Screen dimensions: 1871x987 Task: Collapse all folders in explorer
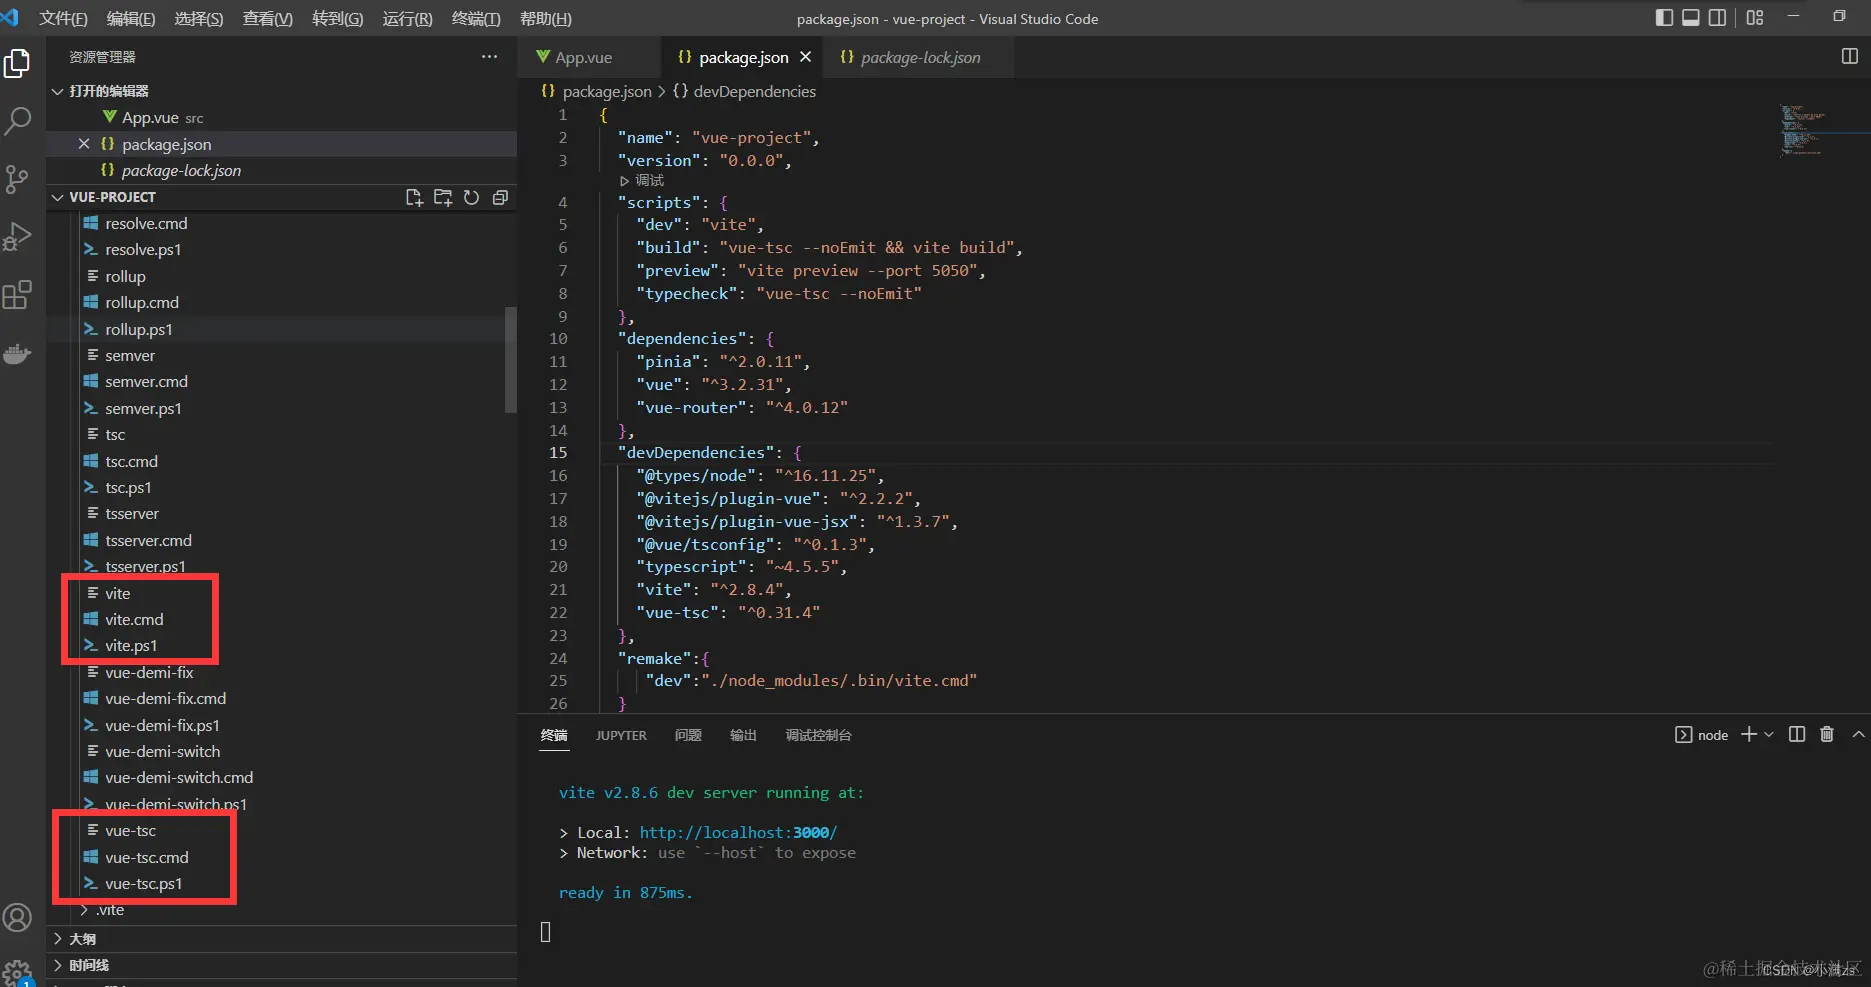pos(500,197)
